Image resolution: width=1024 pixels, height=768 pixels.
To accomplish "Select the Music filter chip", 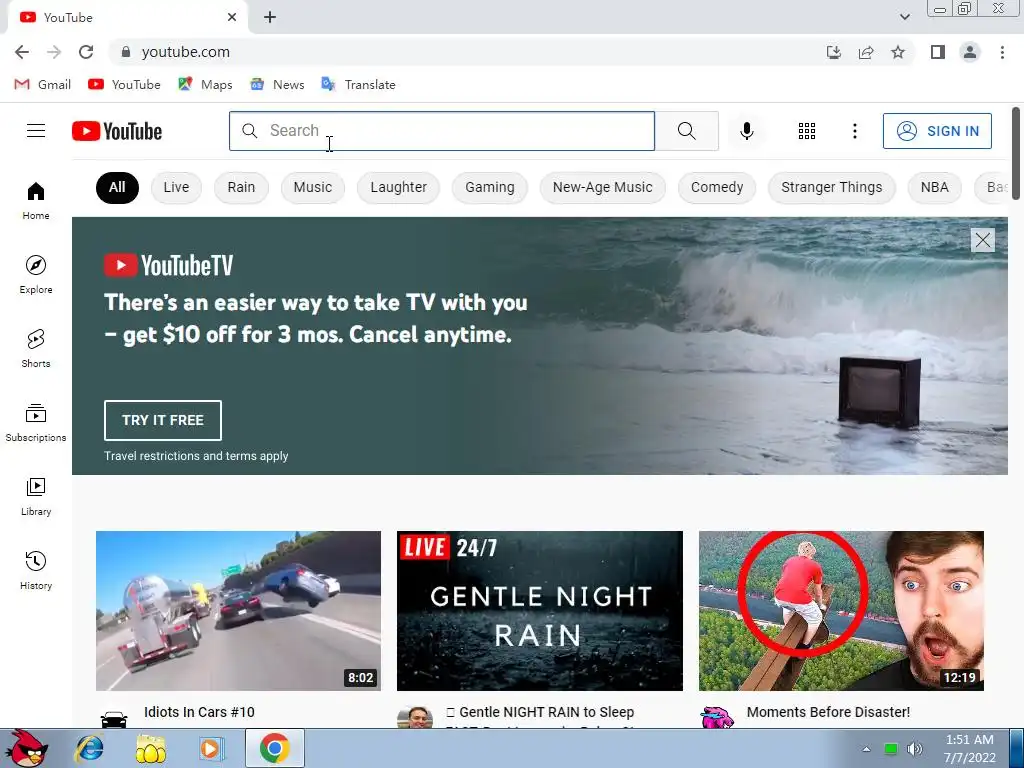I will [x=313, y=187].
